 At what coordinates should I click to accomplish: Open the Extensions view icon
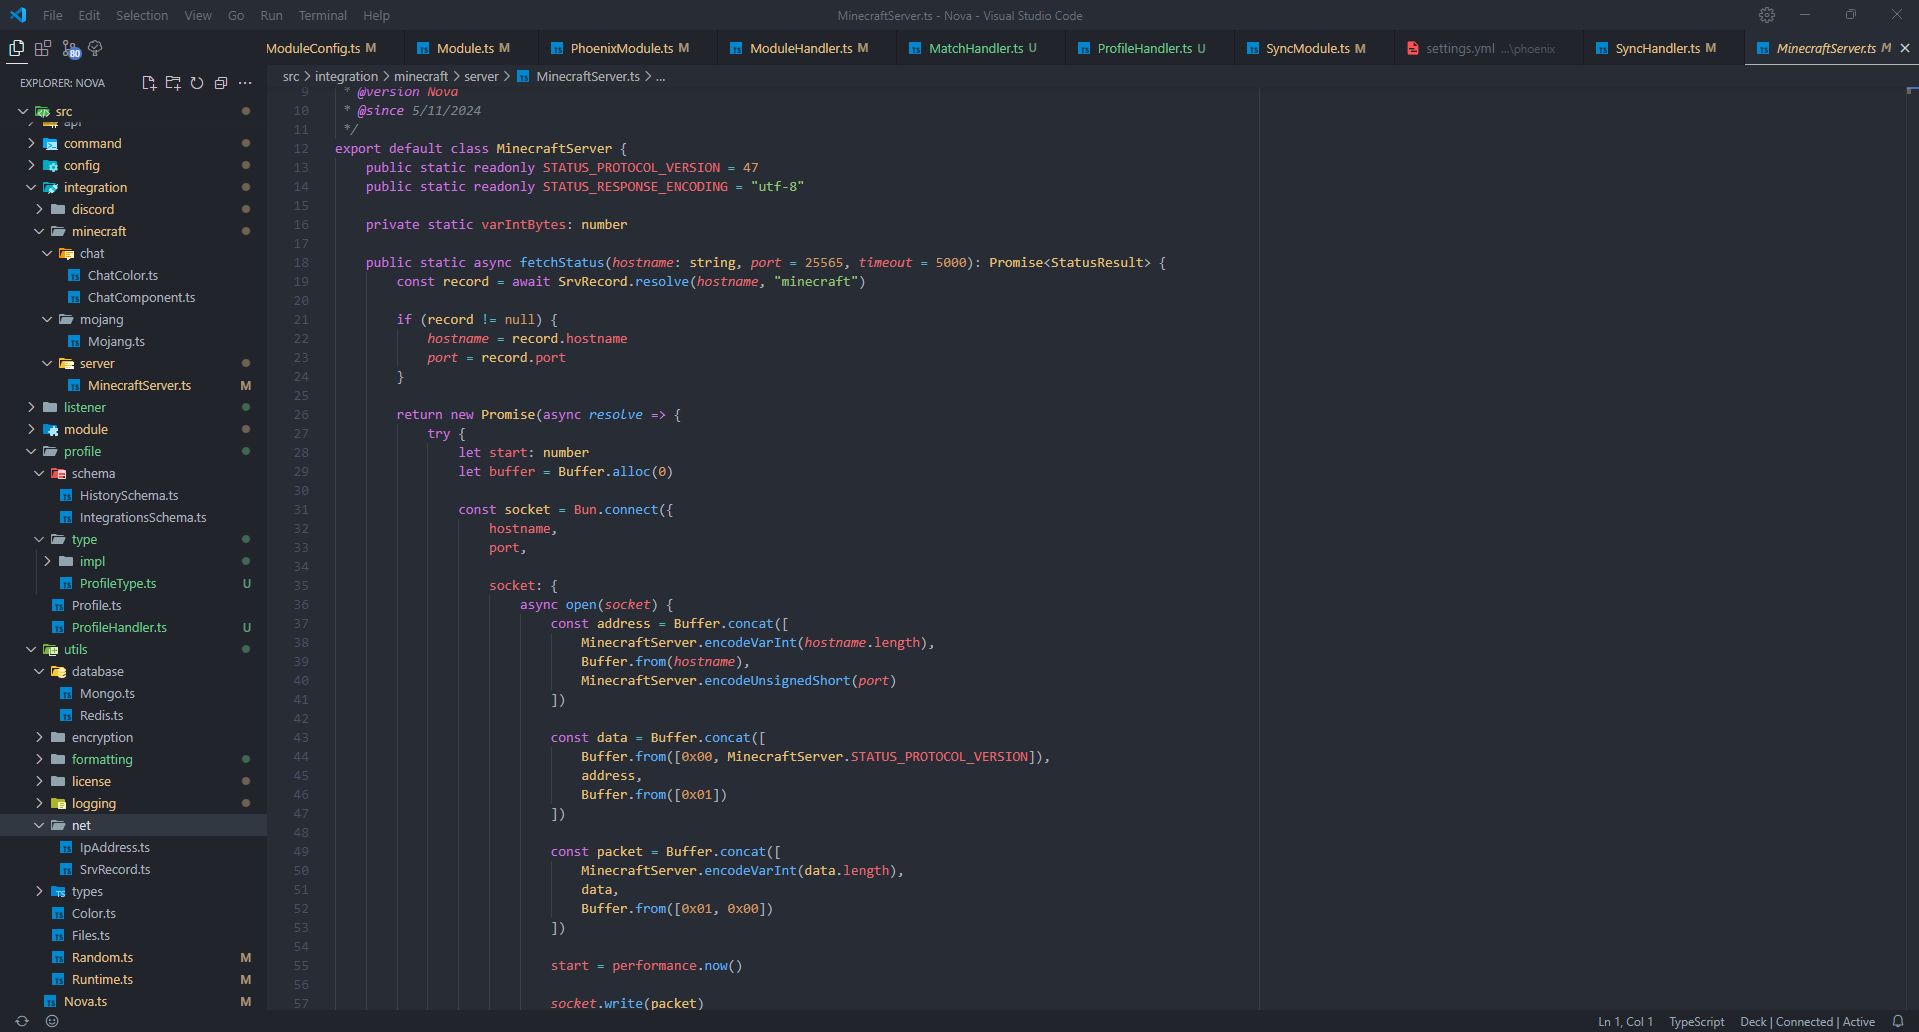43,48
